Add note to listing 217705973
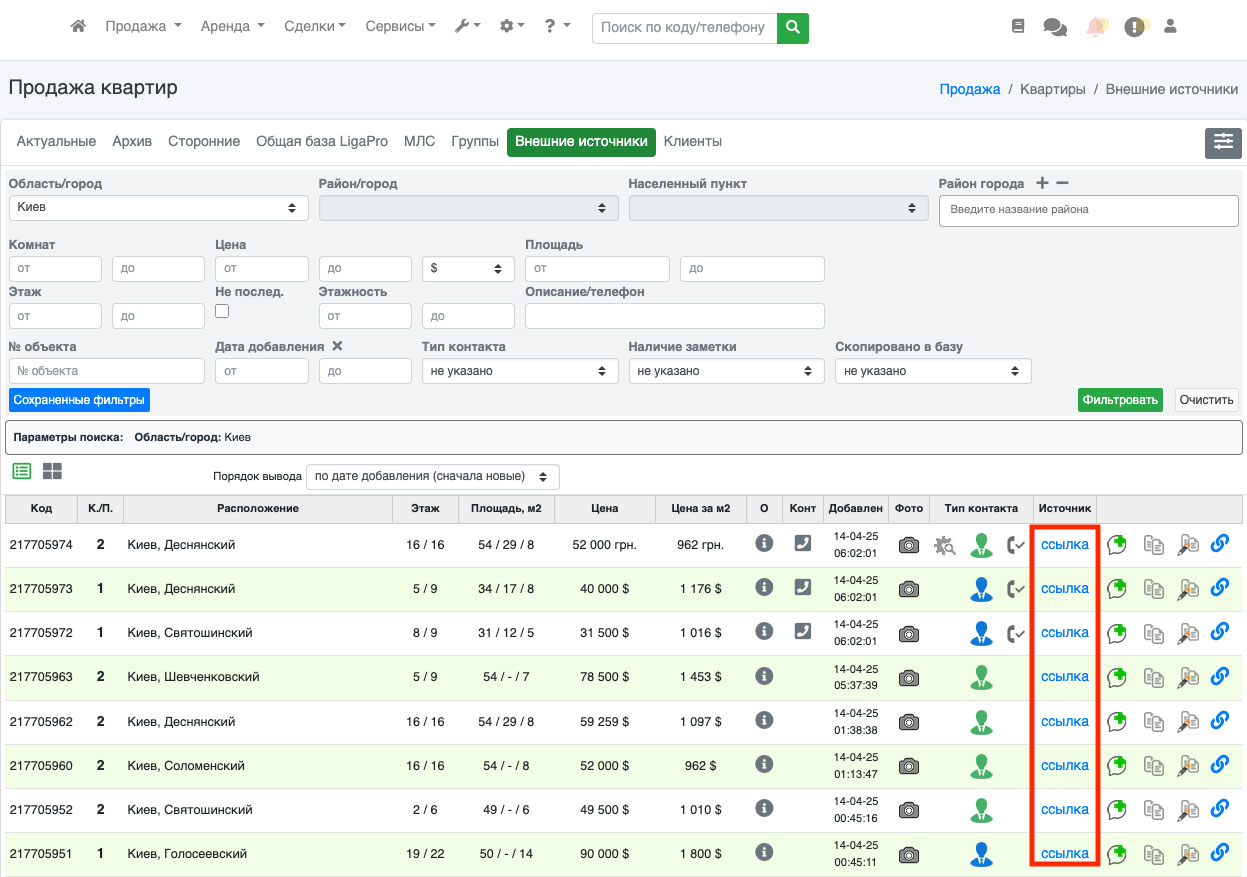 point(1117,589)
